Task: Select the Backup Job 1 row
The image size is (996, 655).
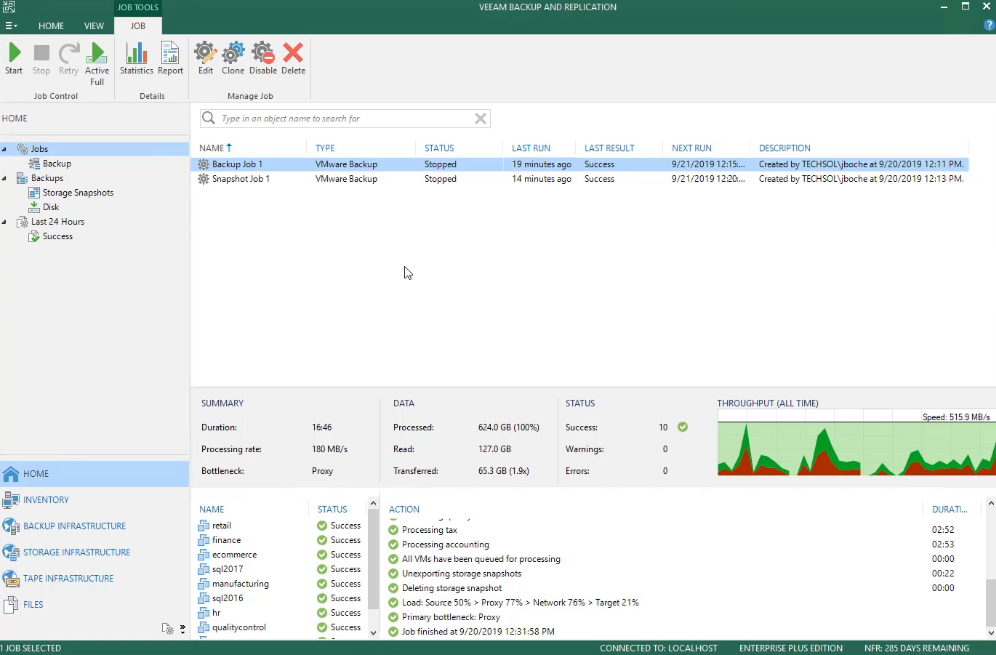Action: pyautogui.click(x=579, y=165)
